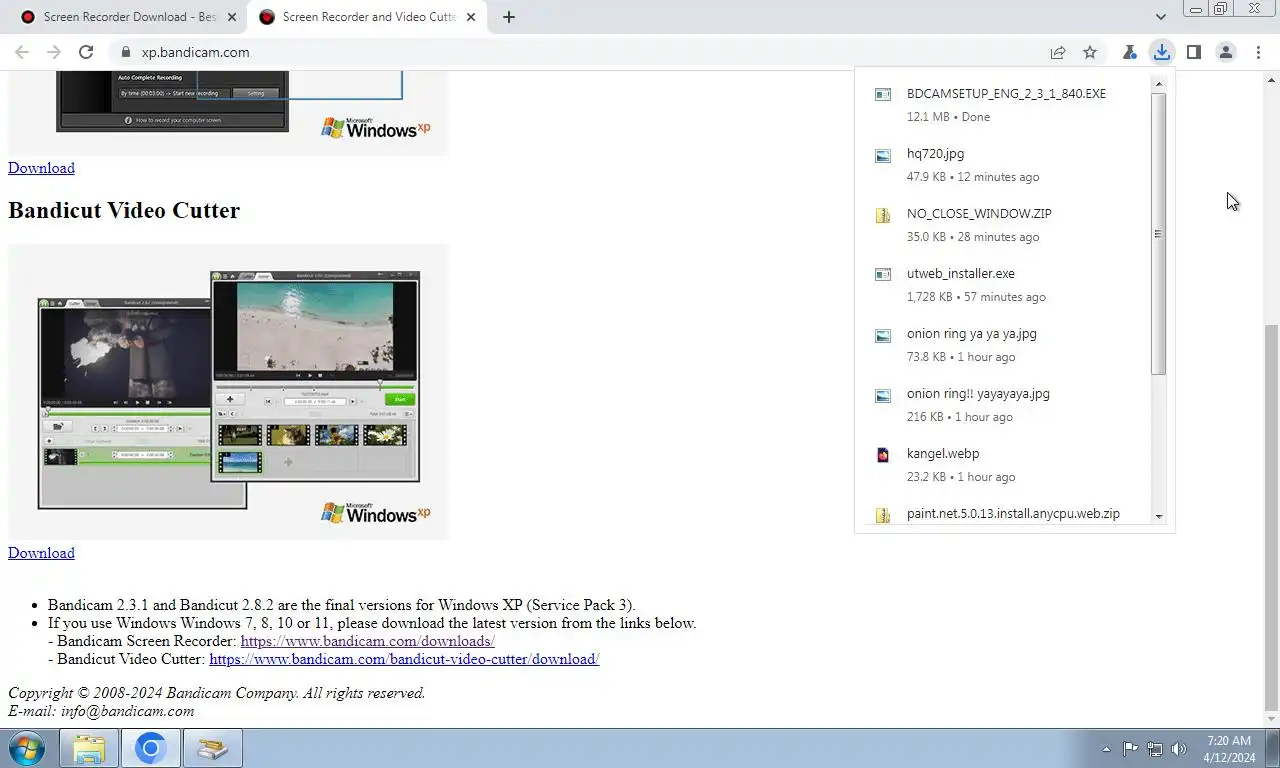The height and width of the screenshot is (768, 1280).
Task: Close the Screen Recorder and Video Cutter tab
Action: point(471,17)
